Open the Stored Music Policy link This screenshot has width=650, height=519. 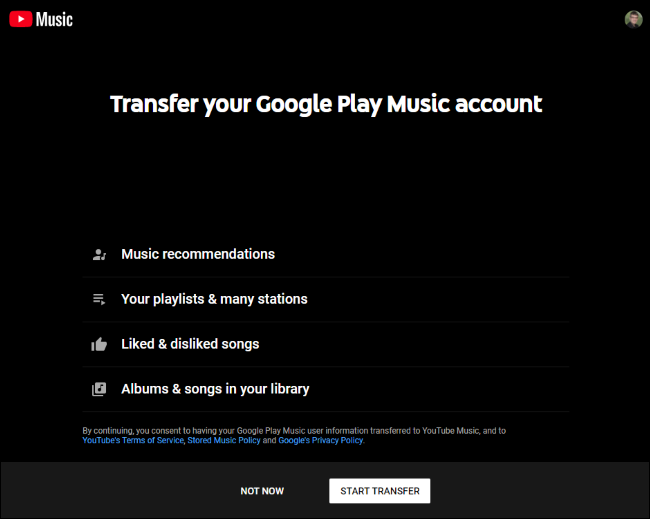tap(224, 440)
